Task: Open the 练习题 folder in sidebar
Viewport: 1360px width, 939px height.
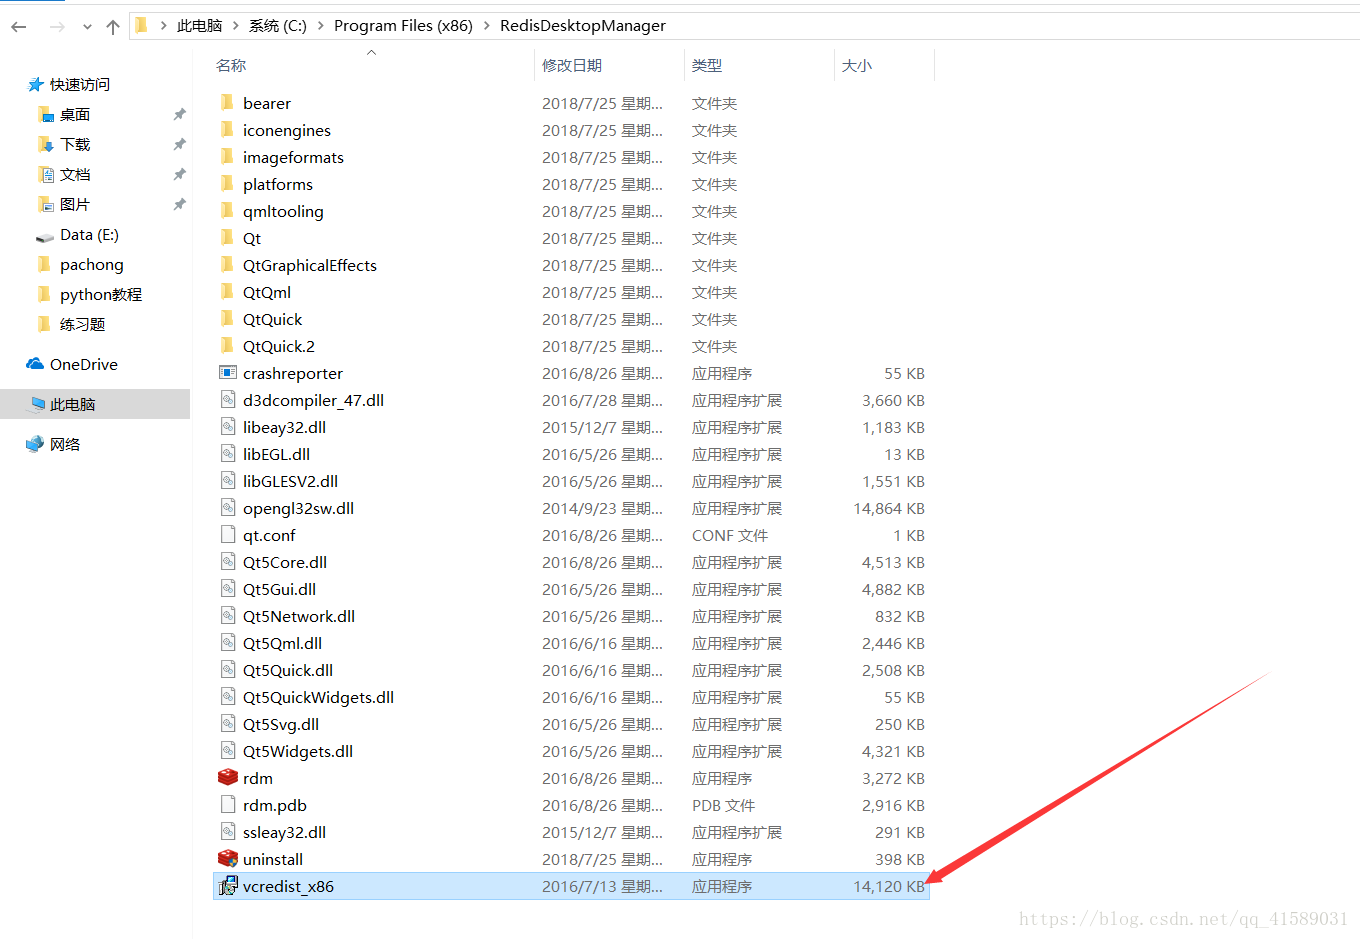Action: click(x=82, y=324)
